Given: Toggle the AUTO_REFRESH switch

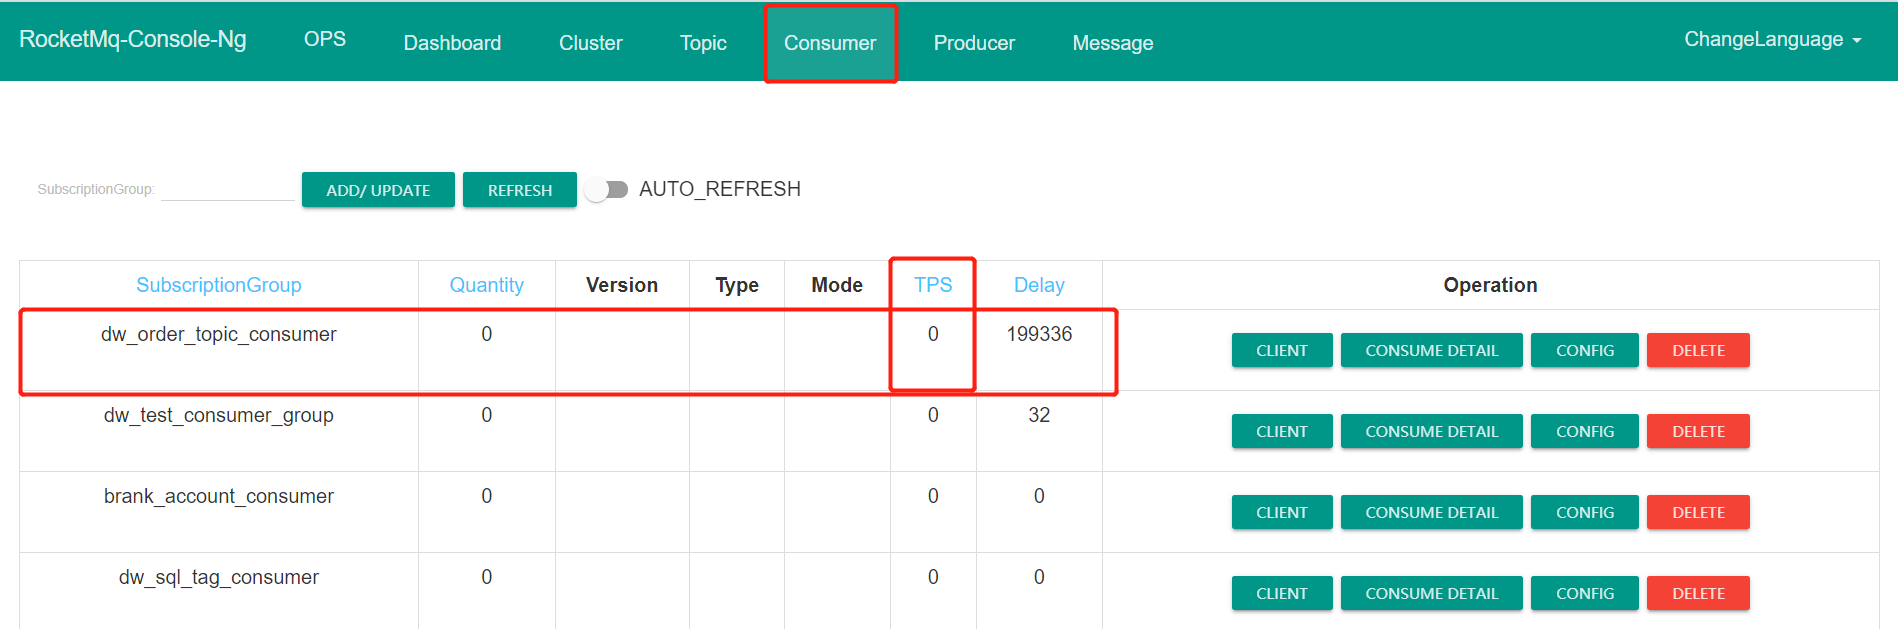Looking at the screenshot, I should coord(606,189).
